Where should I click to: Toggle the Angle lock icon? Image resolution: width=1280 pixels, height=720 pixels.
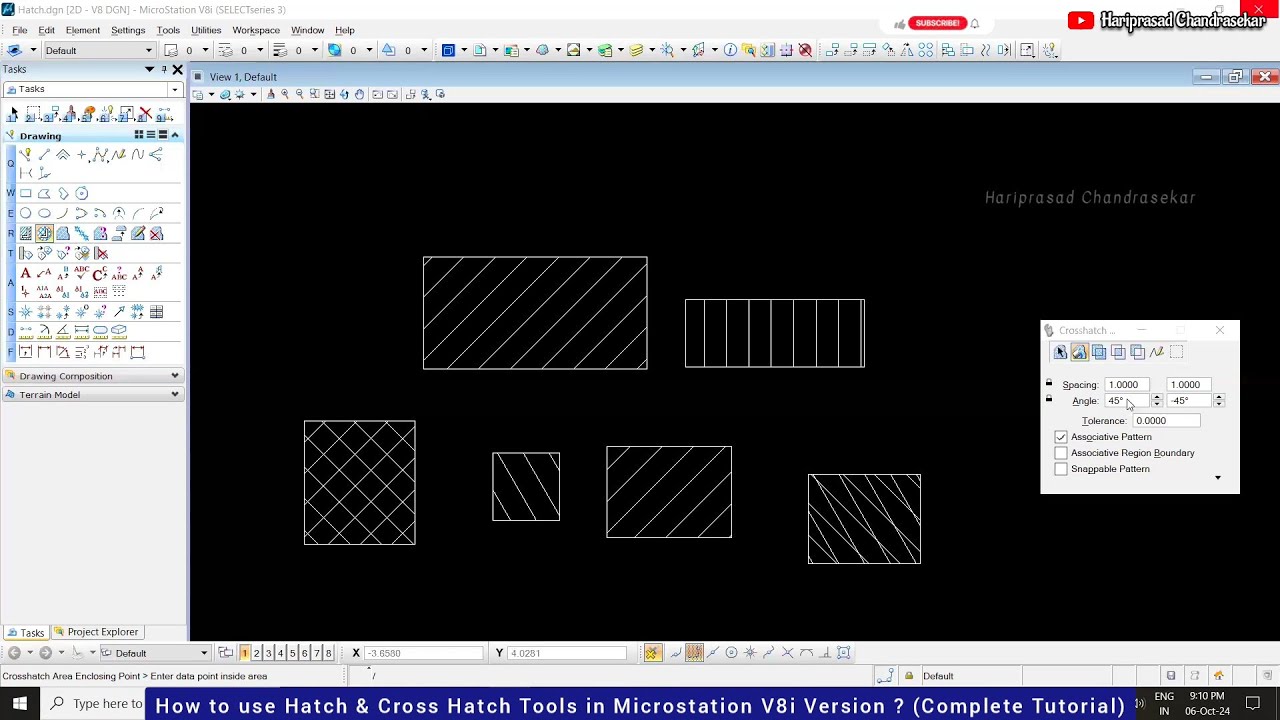coord(1049,400)
